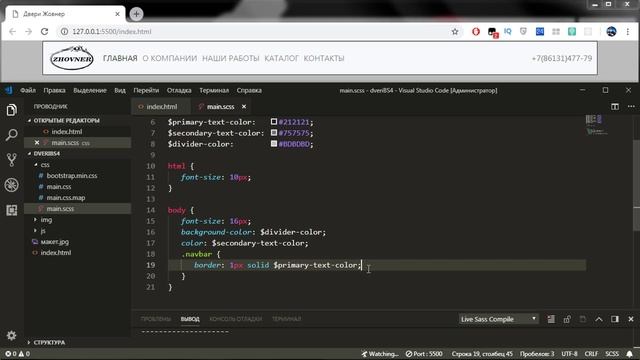Switch to the Терминал panel tab
The image size is (640, 360).
(286, 319)
